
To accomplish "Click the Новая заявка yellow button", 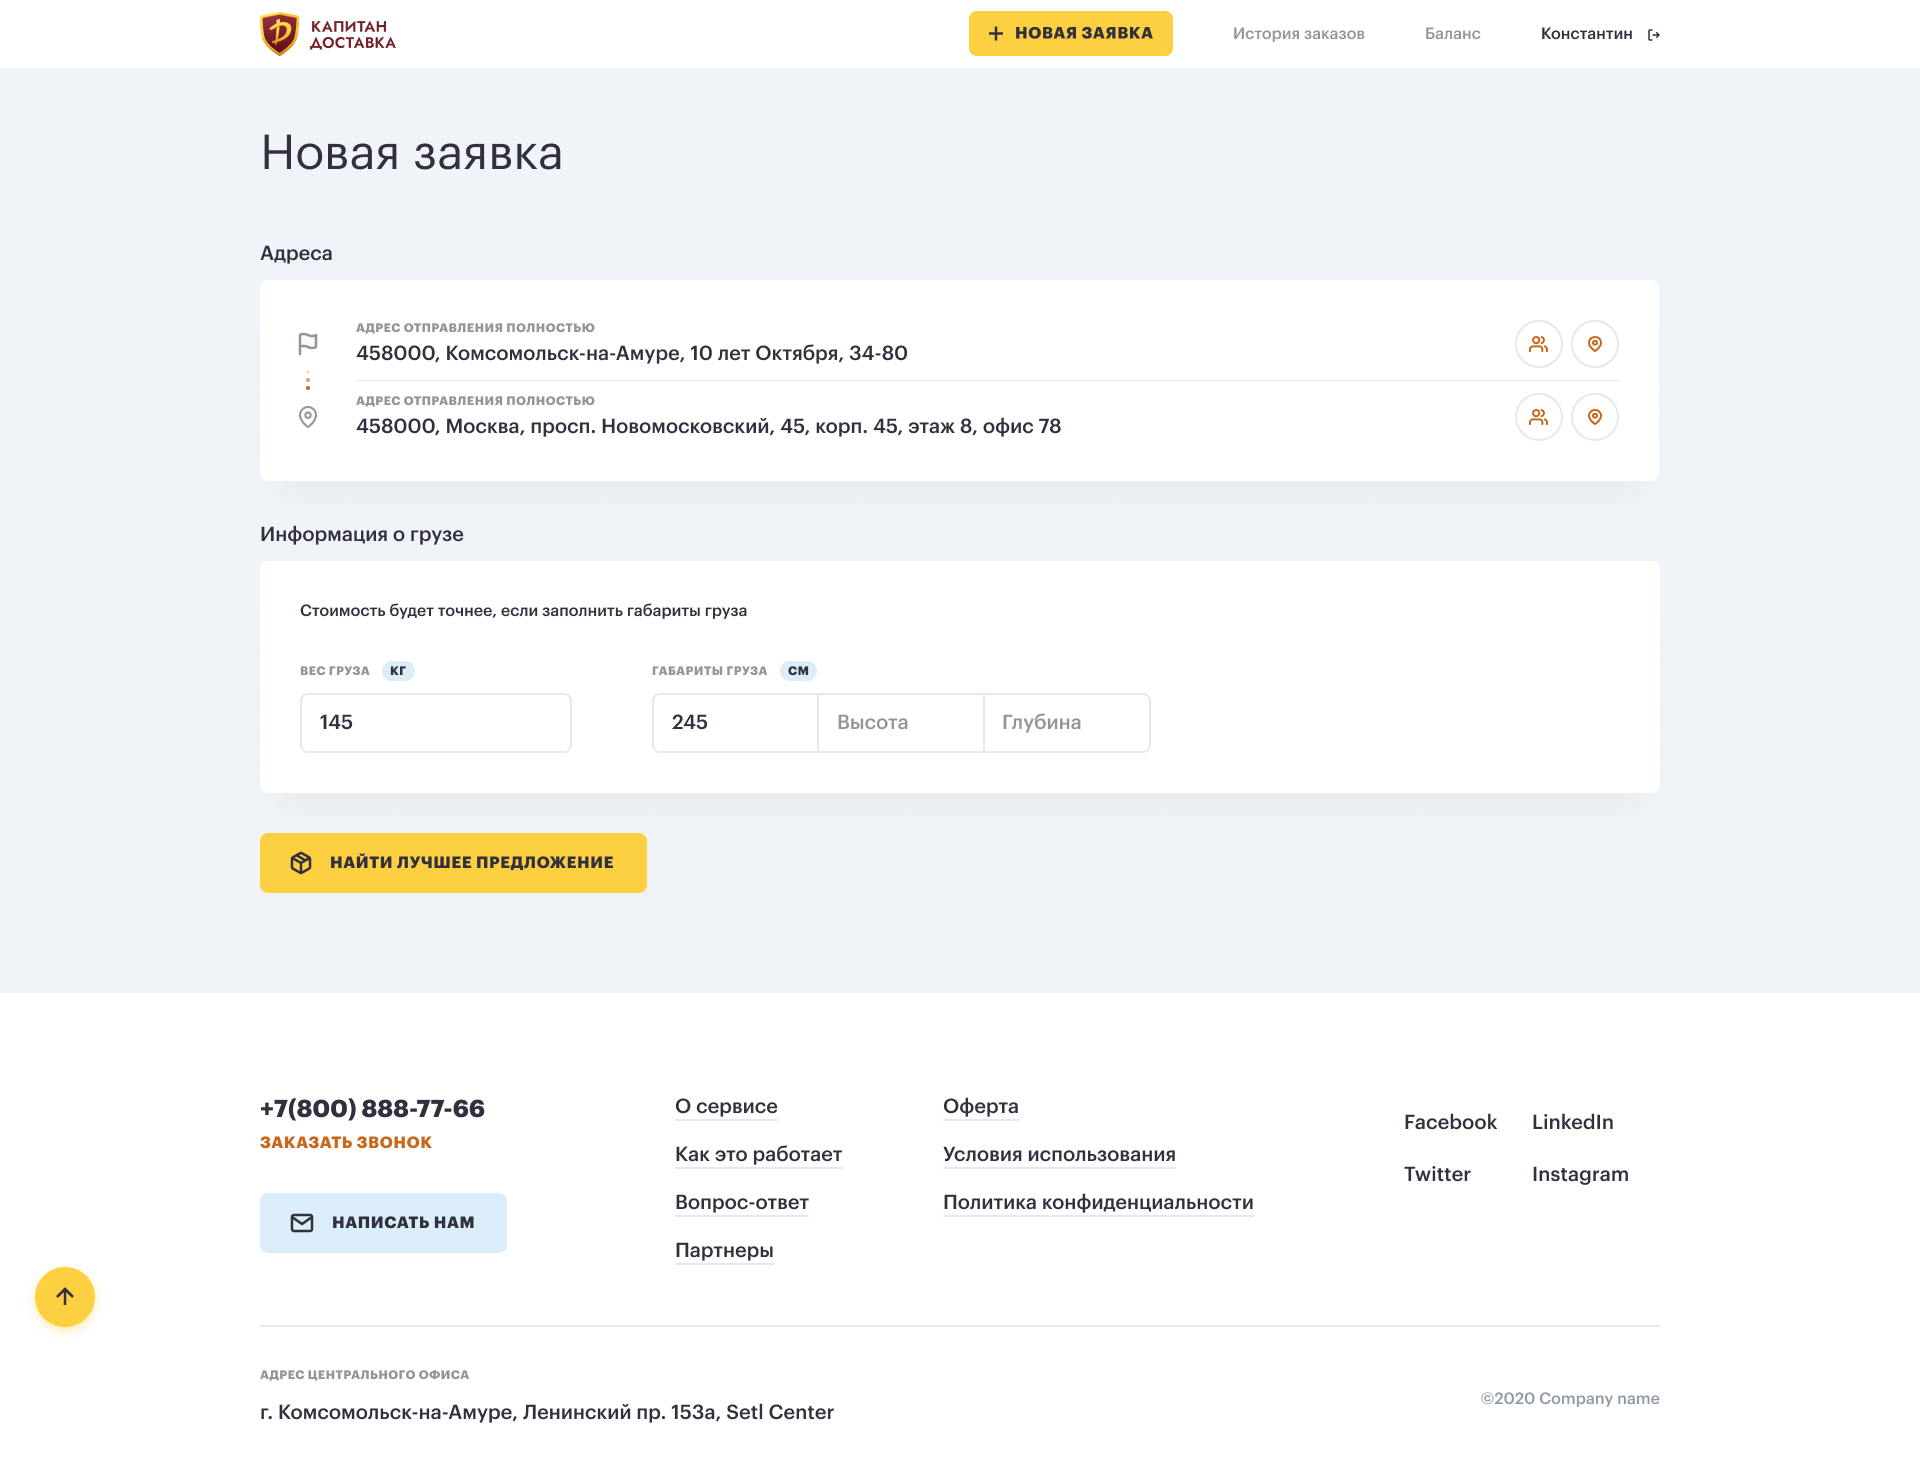I will [1070, 34].
